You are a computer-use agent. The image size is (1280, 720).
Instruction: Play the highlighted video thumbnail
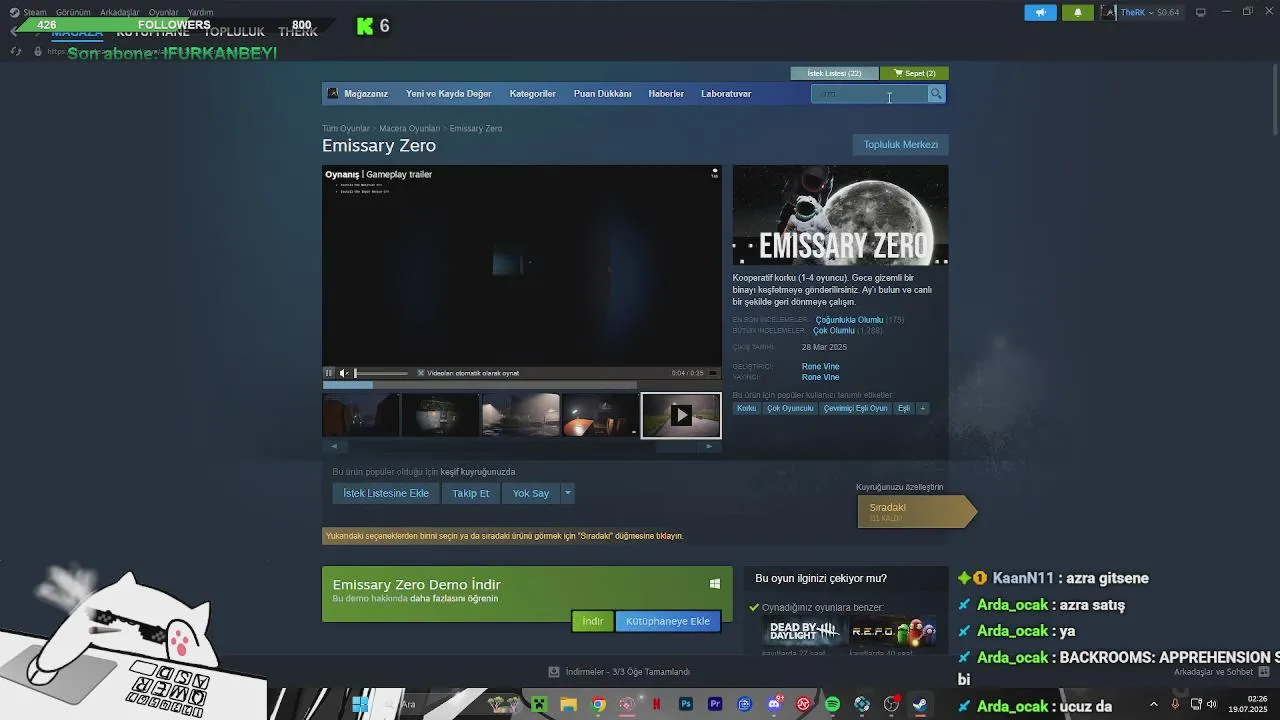(x=681, y=415)
